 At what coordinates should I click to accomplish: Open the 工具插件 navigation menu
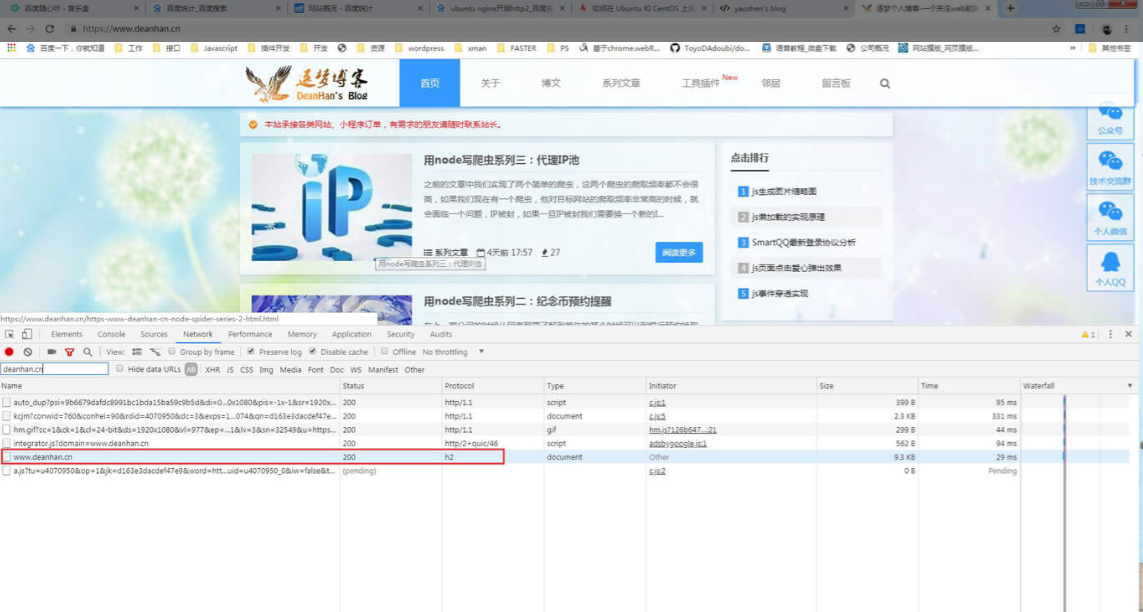tap(701, 84)
